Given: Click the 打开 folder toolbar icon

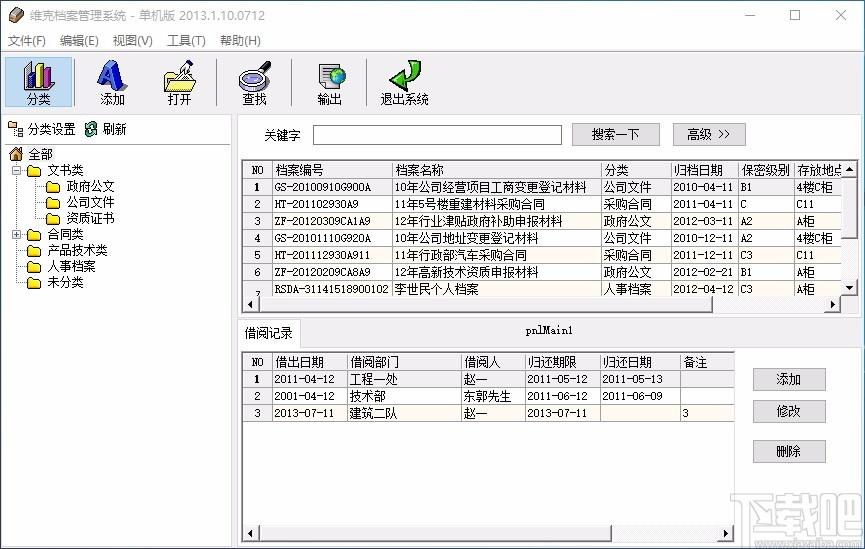Looking at the screenshot, I should (x=179, y=82).
